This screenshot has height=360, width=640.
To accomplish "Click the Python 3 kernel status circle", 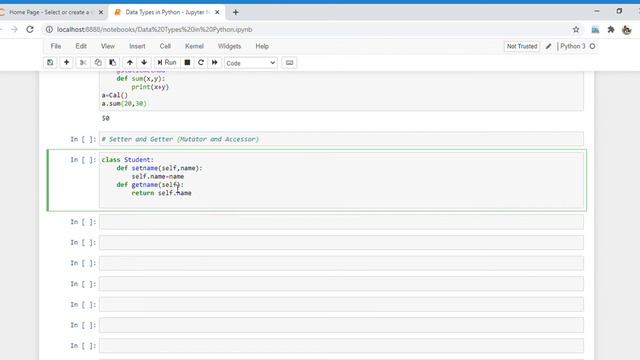I will [592, 47].
